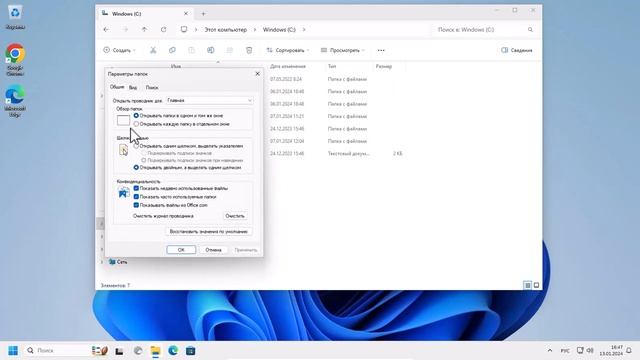Screen dimensions: 640x360
Task: Add a new Explorer tab with plus
Action: click(203, 14)
